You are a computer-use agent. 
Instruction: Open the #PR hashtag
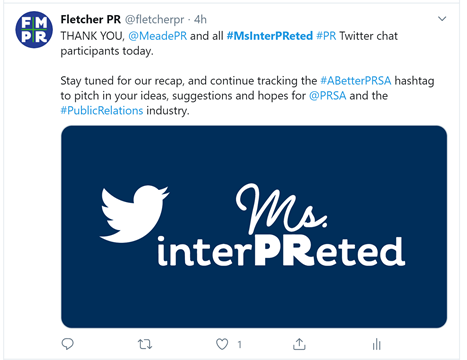326,36
